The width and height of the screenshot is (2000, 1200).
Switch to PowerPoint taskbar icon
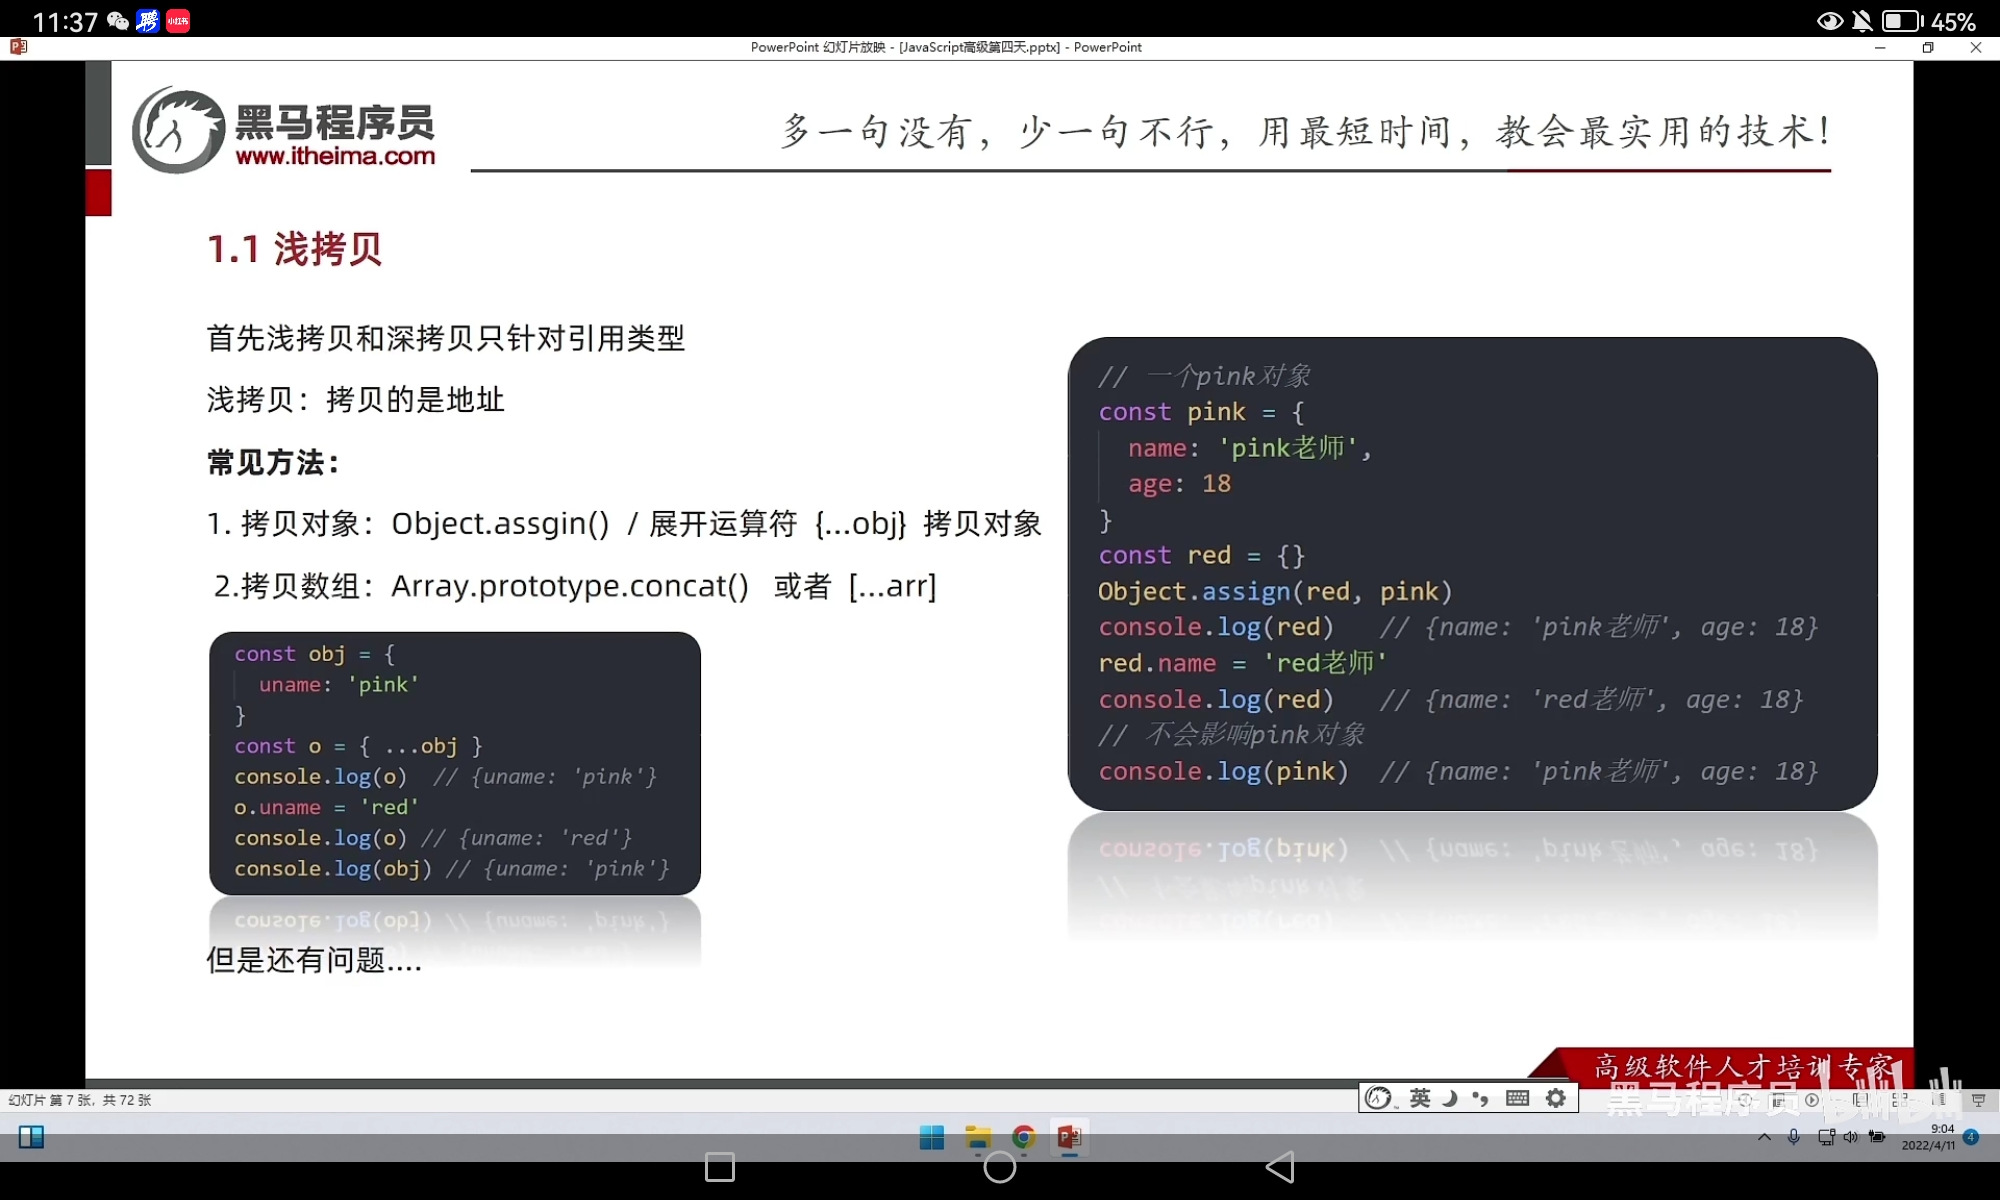point(1069,1138)
